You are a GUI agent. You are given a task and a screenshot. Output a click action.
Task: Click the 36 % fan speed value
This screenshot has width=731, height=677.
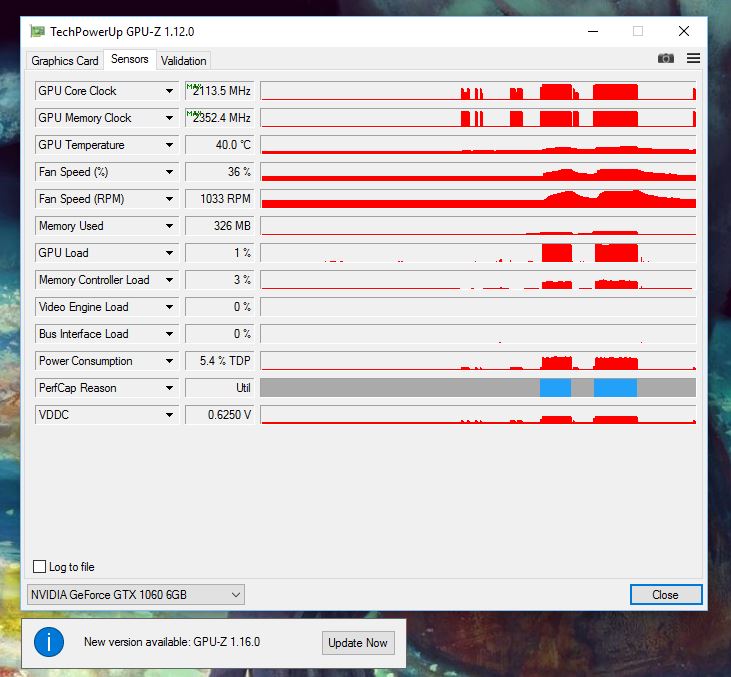click(x=220, y=172)
